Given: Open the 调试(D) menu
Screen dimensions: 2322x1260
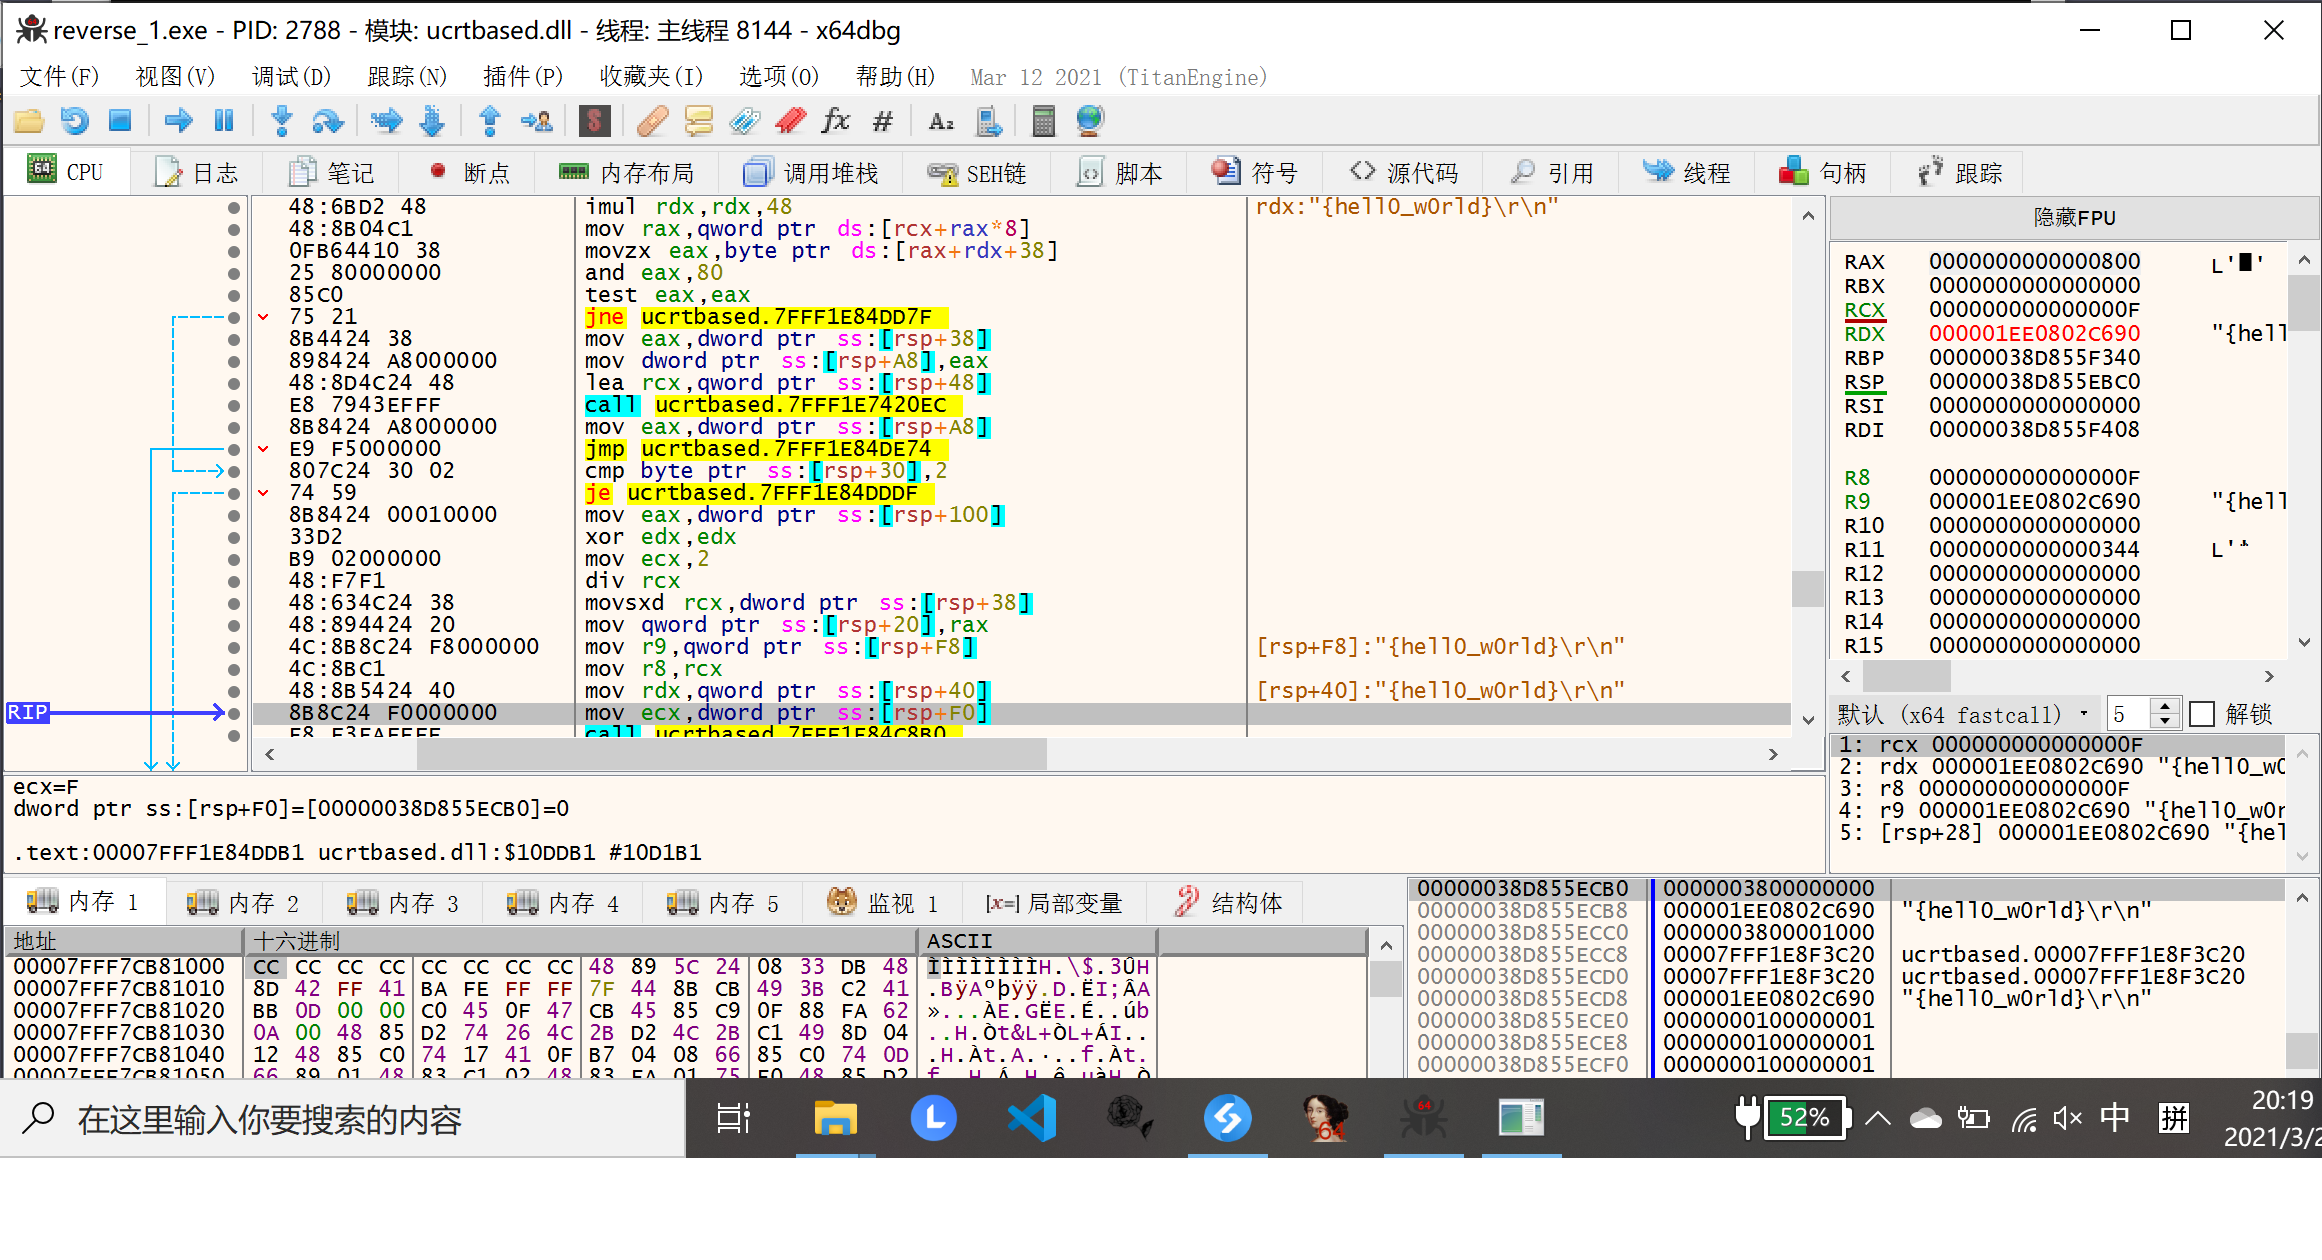Looking at the screenshot, I should click(291, 77).
